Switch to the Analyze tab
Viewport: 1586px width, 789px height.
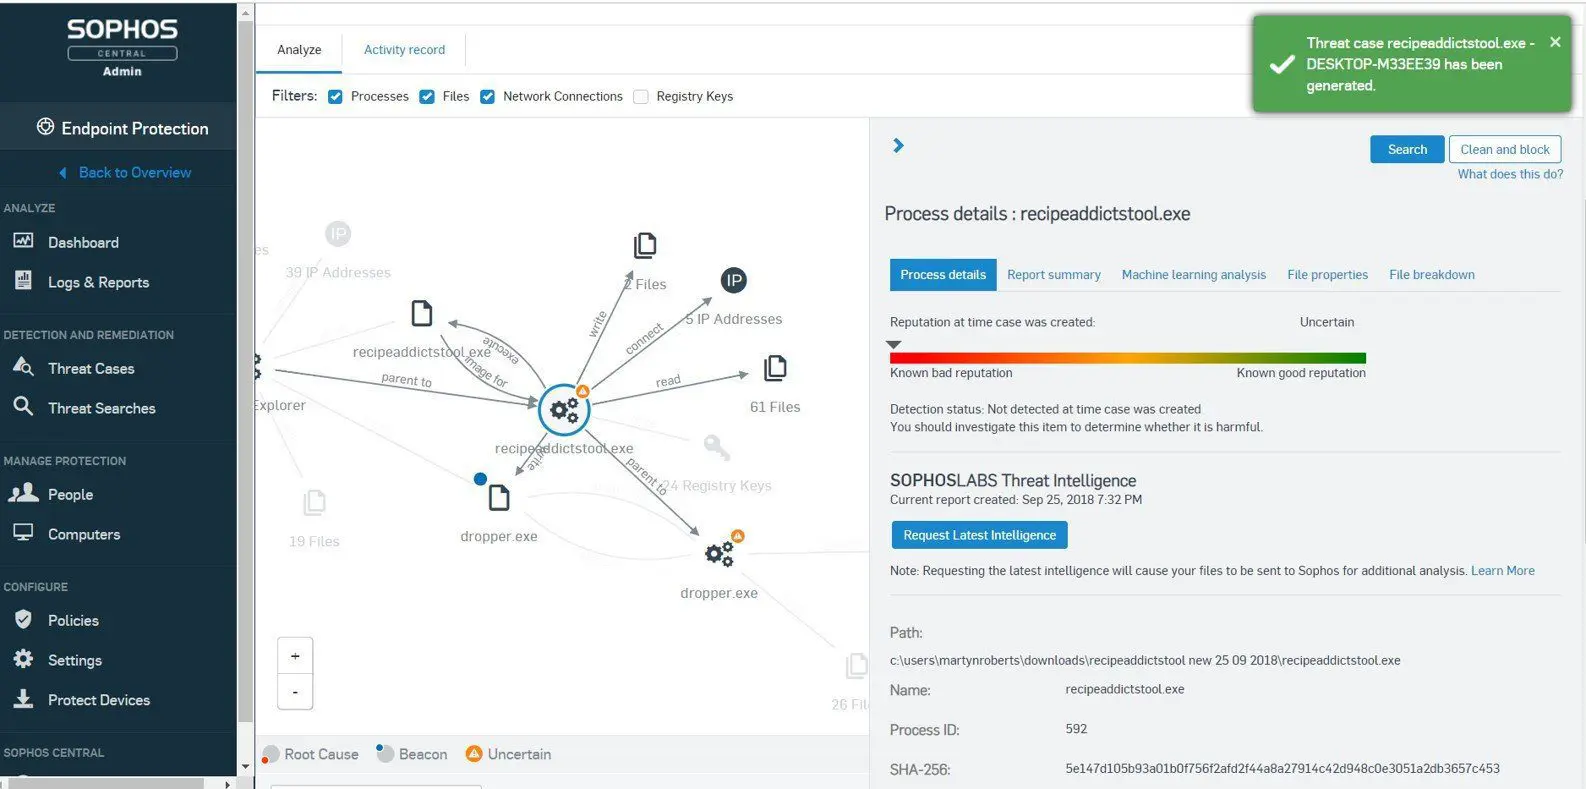coord(299,50)
